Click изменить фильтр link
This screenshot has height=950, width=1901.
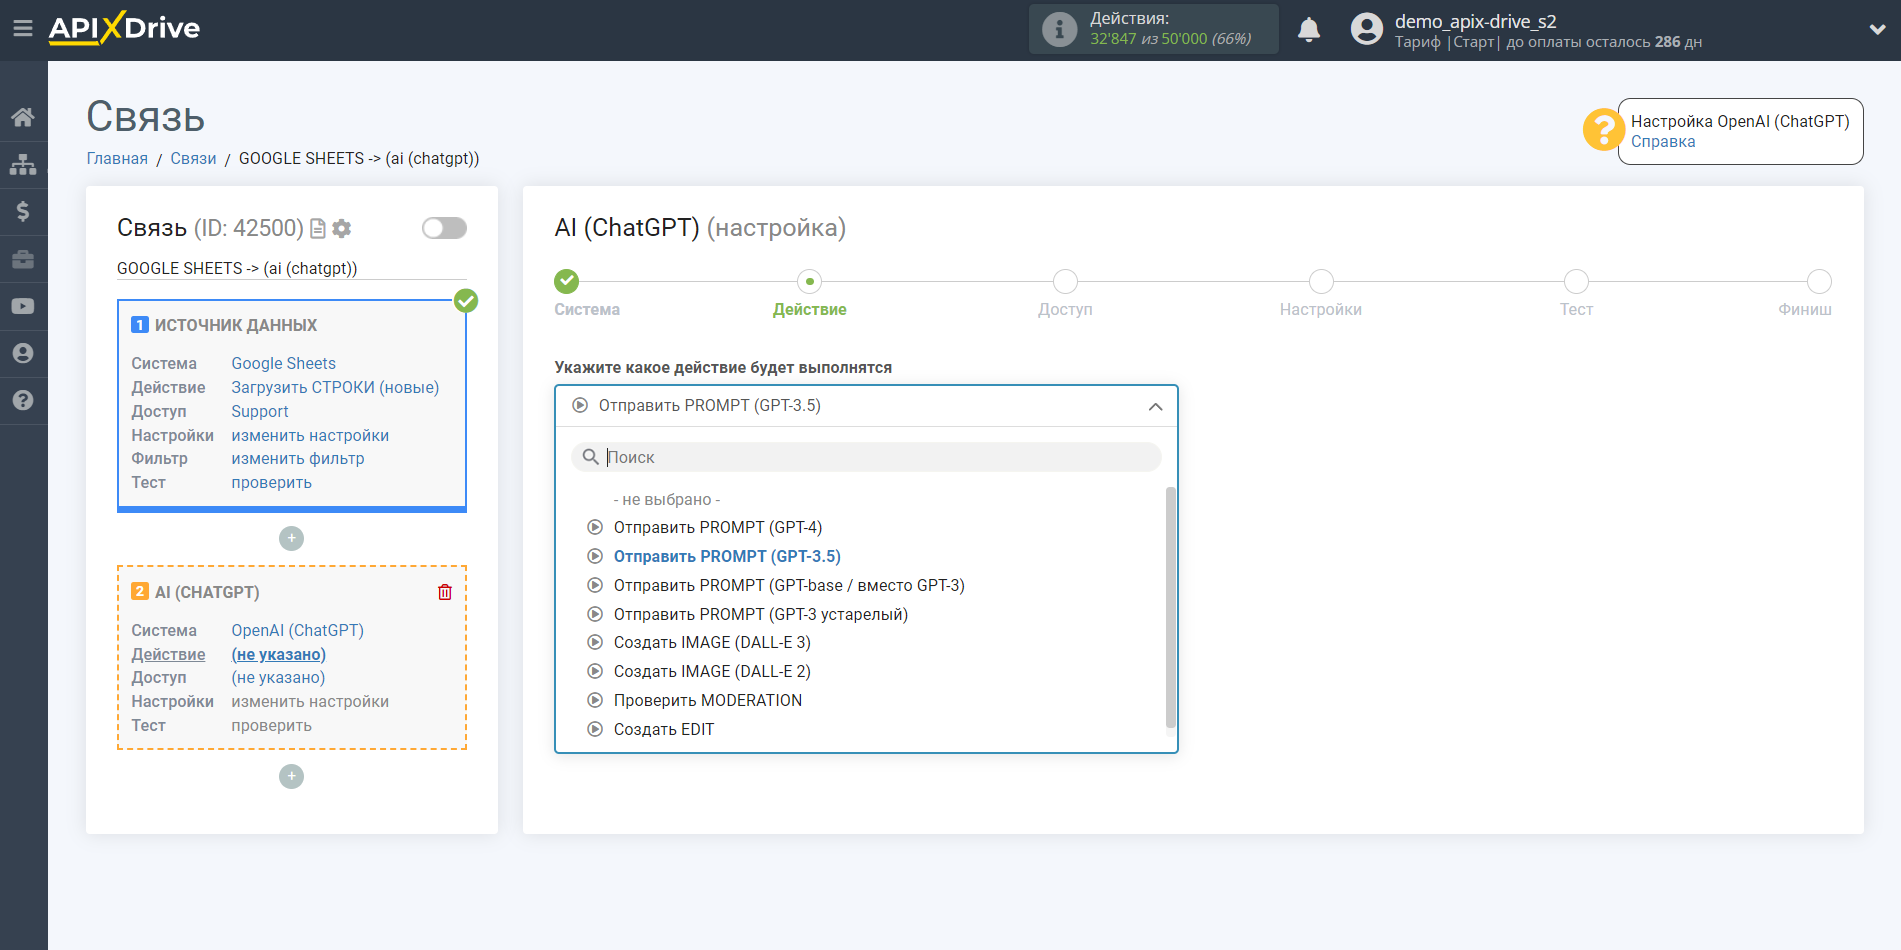pos(297,459)
